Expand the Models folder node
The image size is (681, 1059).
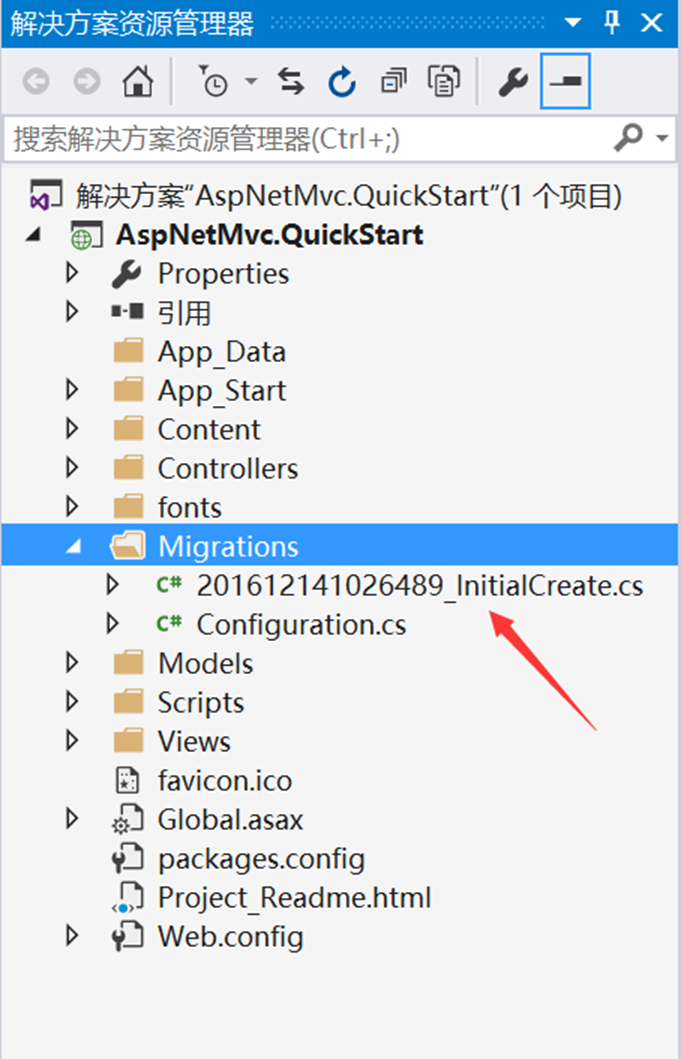point(72,663)
